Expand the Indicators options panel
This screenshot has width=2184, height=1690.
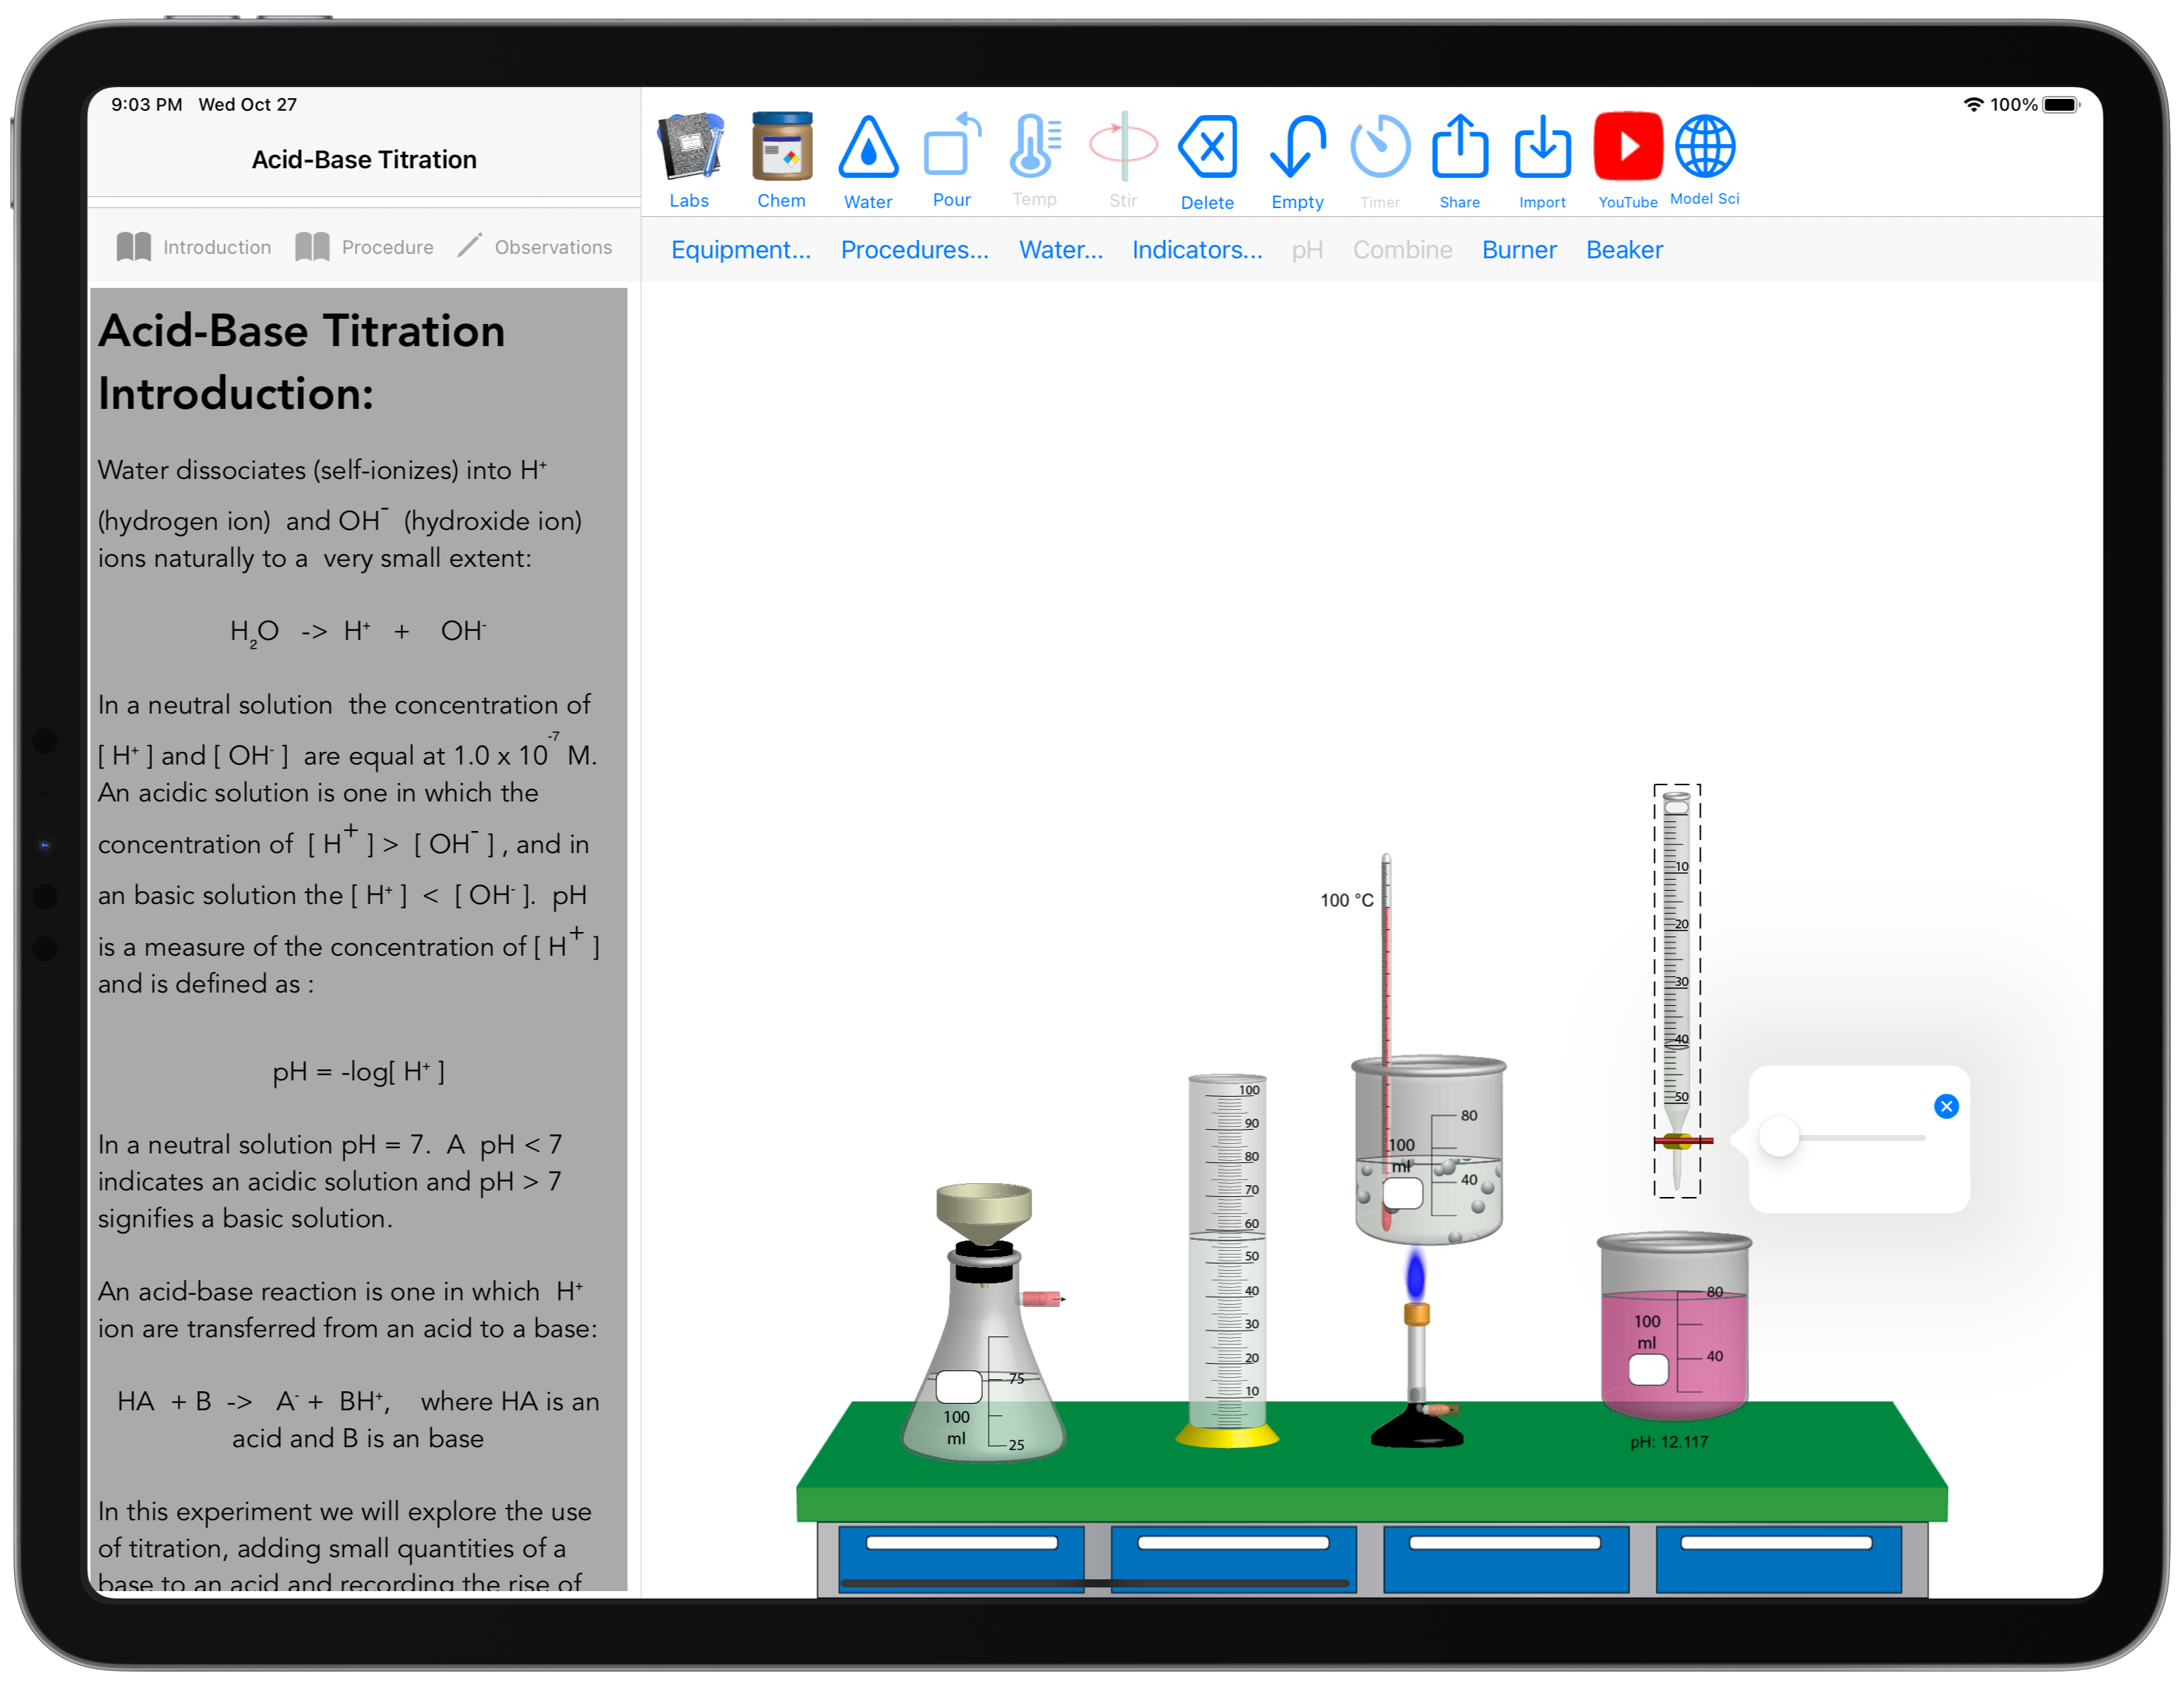[x=1197, y=248]
